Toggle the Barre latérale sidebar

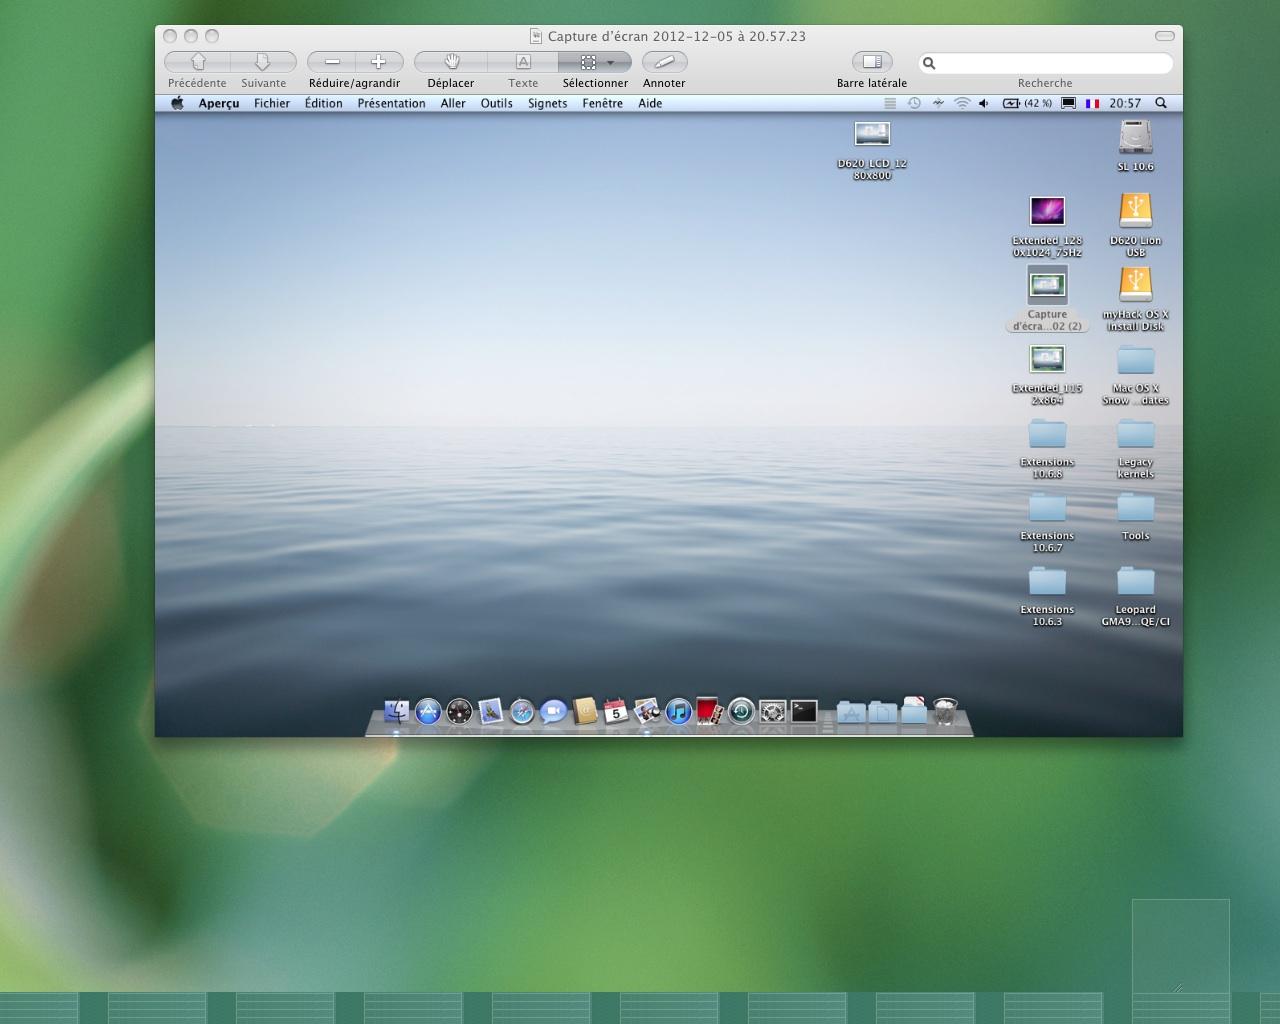point(872,62)
